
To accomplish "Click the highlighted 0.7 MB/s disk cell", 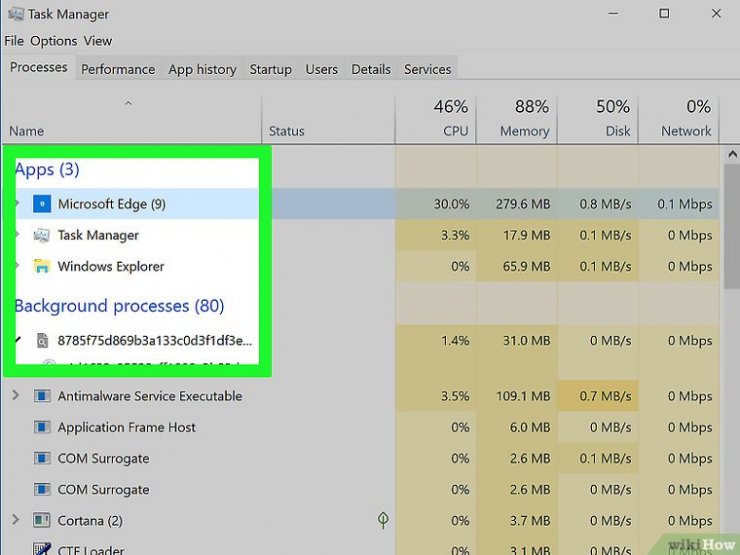I will pos(598,396).
